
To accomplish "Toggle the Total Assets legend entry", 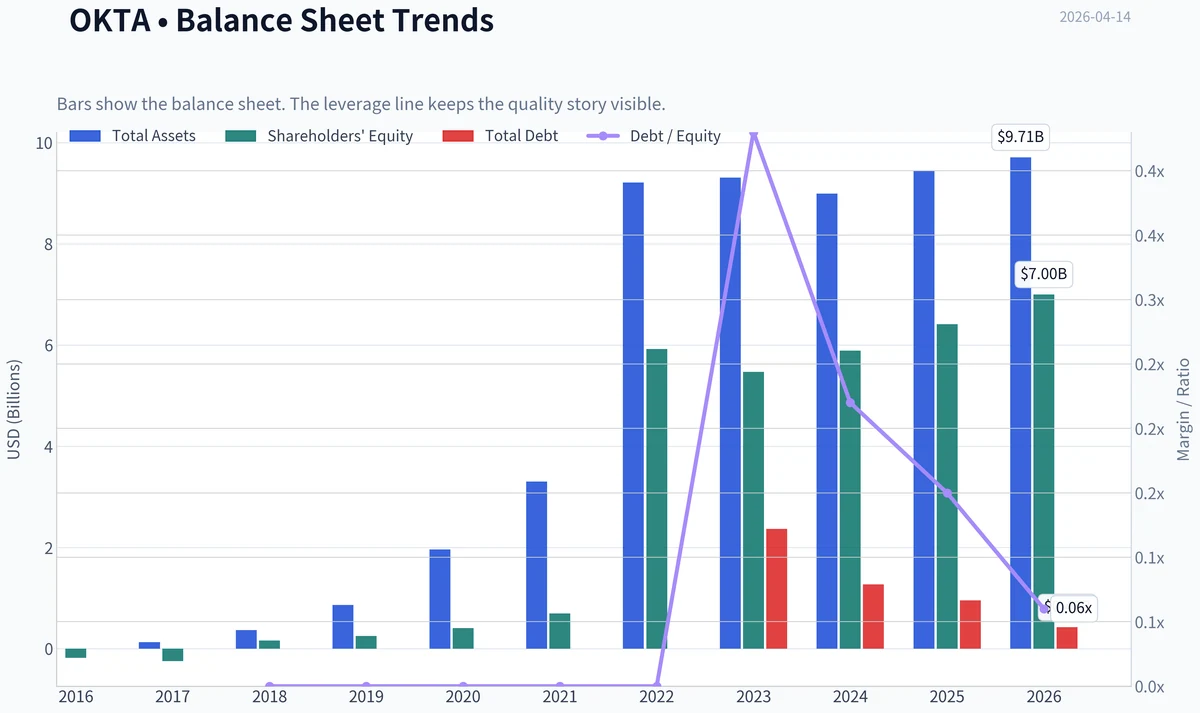I will point(133,135).
